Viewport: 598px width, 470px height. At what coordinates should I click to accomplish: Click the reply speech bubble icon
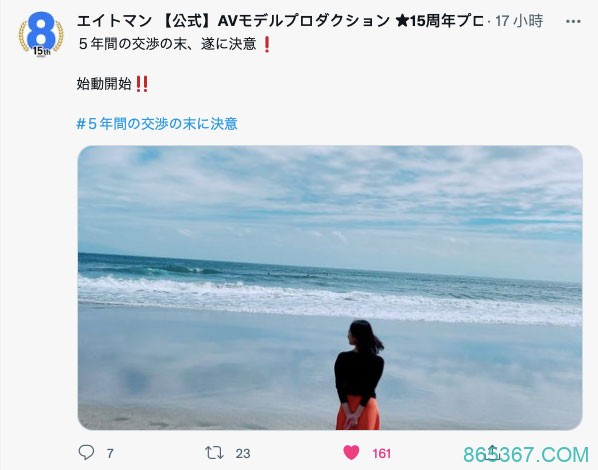[86, 453]
